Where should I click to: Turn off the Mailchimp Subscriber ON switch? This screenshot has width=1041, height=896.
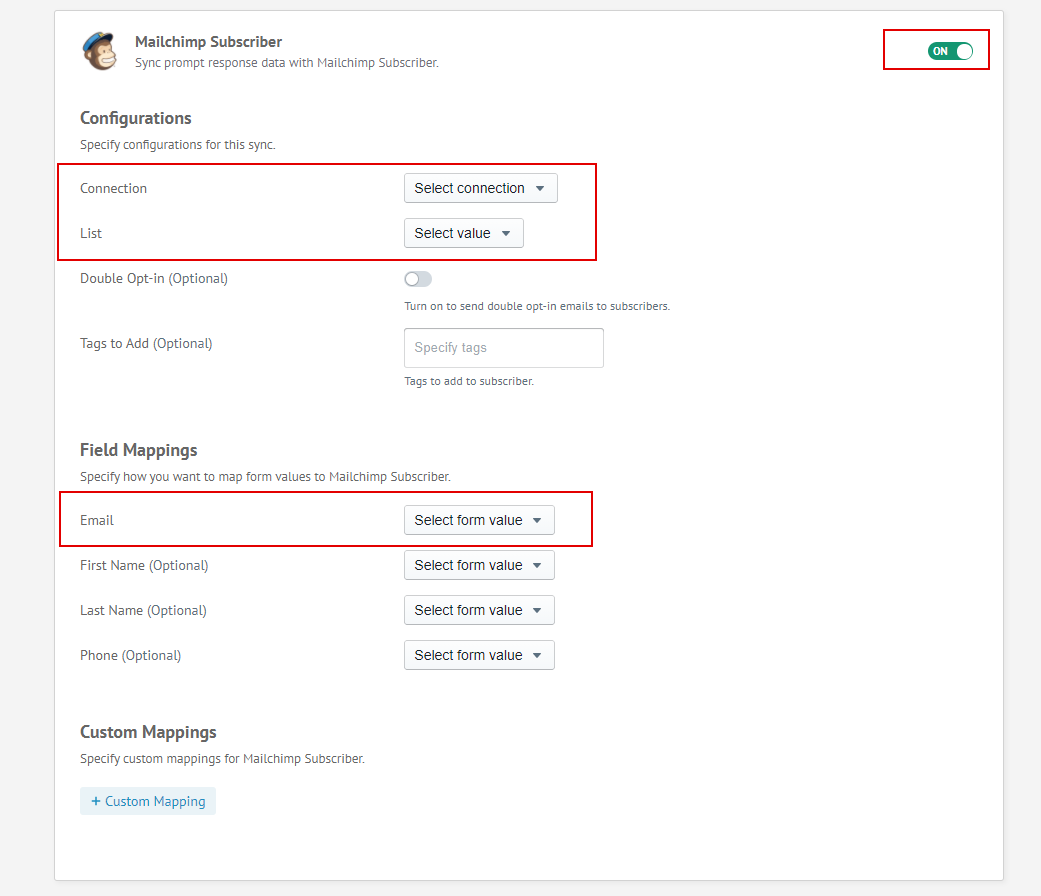pyautogui.click(x=950, y=51)
